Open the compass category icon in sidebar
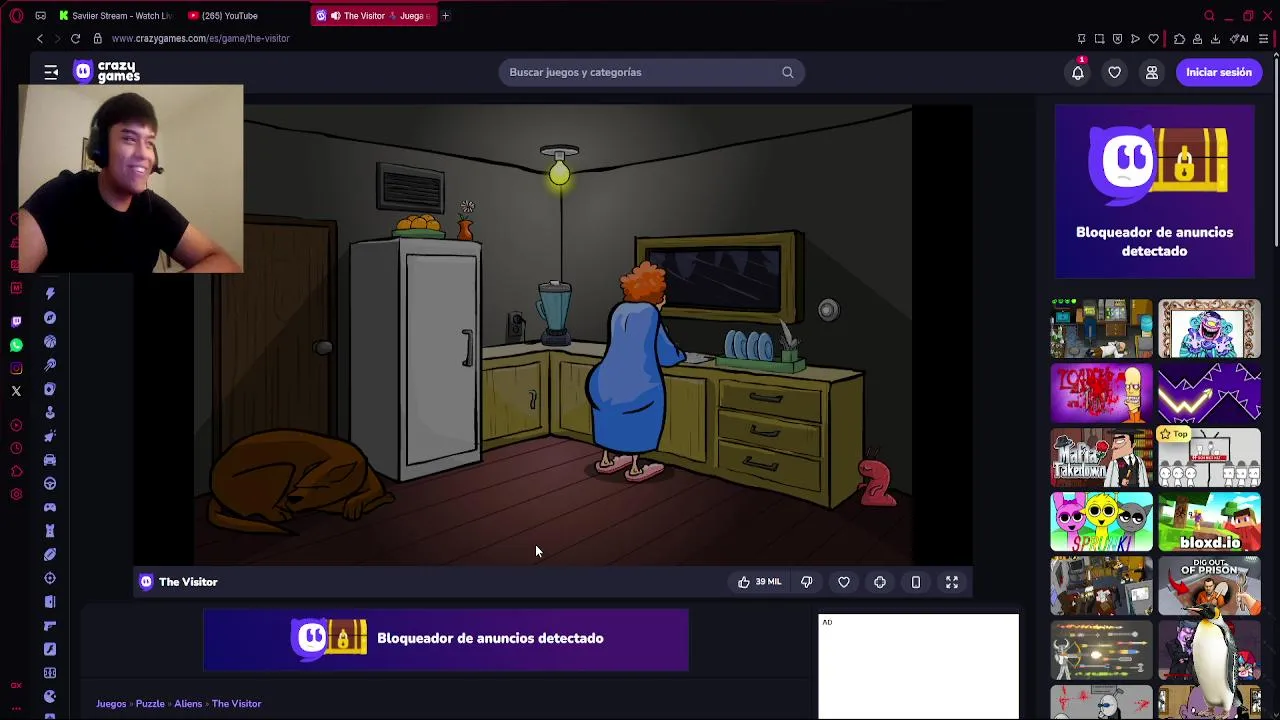 point(50,318)
